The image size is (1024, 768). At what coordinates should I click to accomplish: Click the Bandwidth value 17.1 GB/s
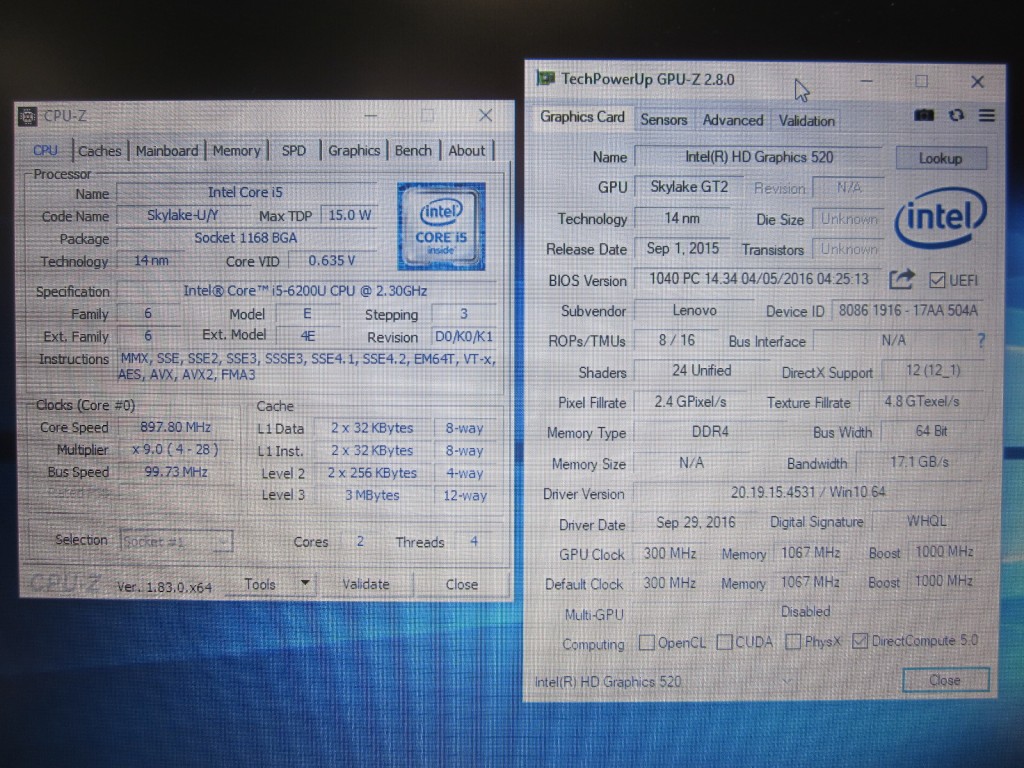tap(920, 462)
